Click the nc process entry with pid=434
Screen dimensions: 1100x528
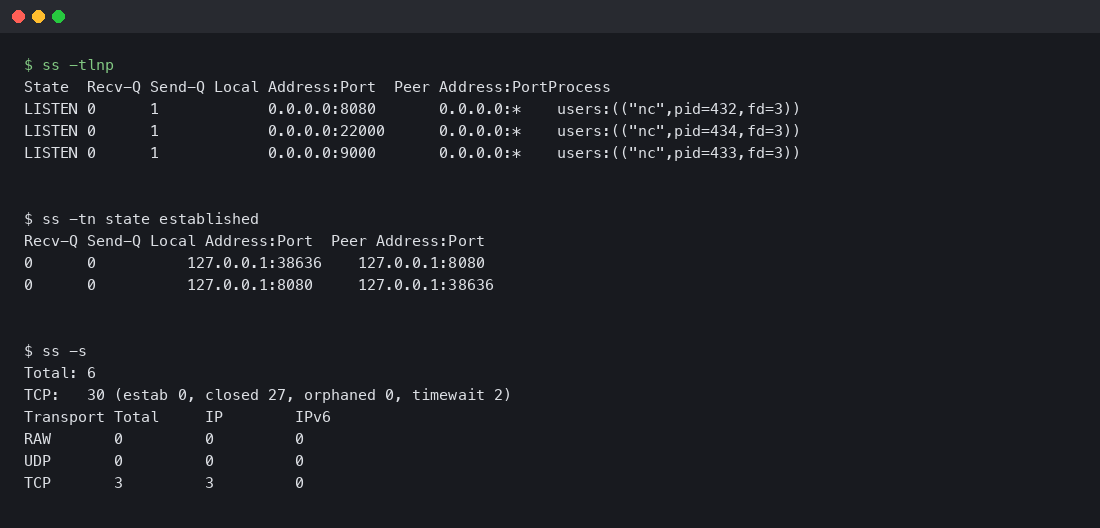click(678, 131)
